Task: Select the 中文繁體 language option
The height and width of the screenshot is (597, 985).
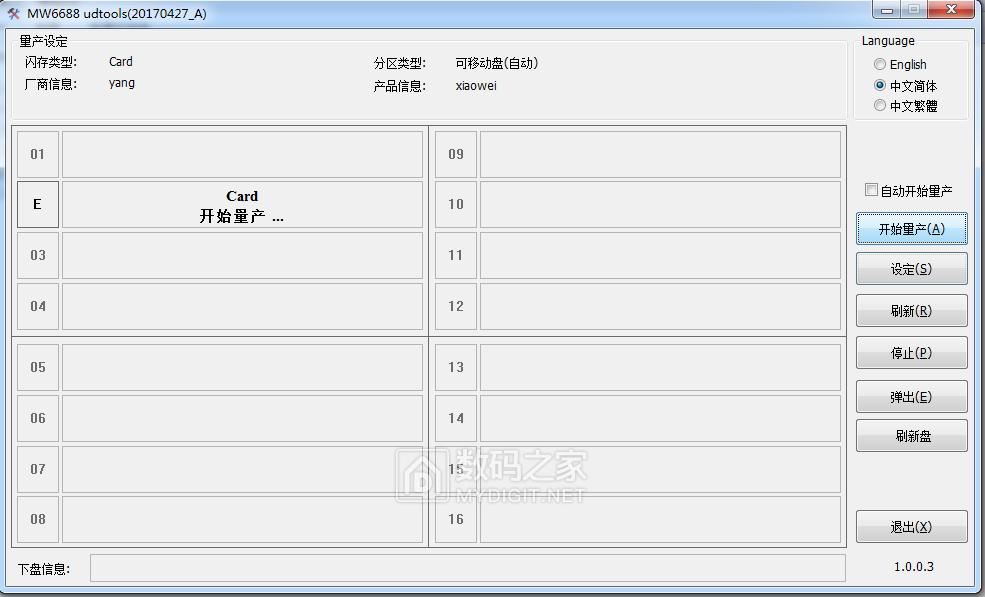Action: [880, 106]
